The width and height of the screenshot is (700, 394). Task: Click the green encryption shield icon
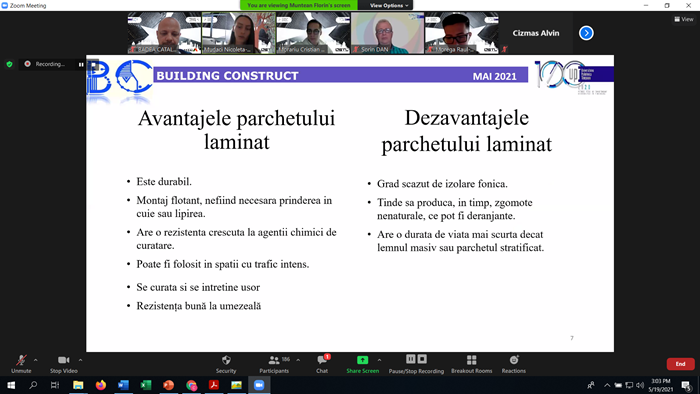point(9,64)
